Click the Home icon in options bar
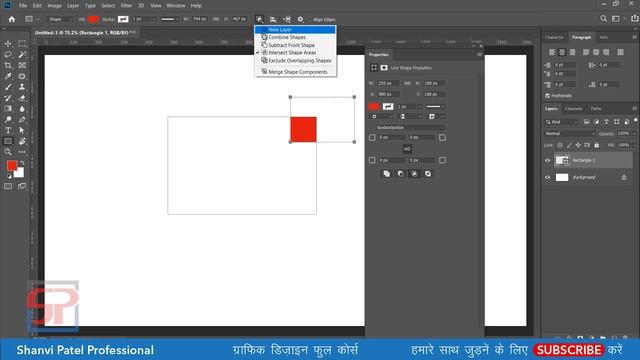This screenshot has height=360, width=640. click(x=12, y=19)
